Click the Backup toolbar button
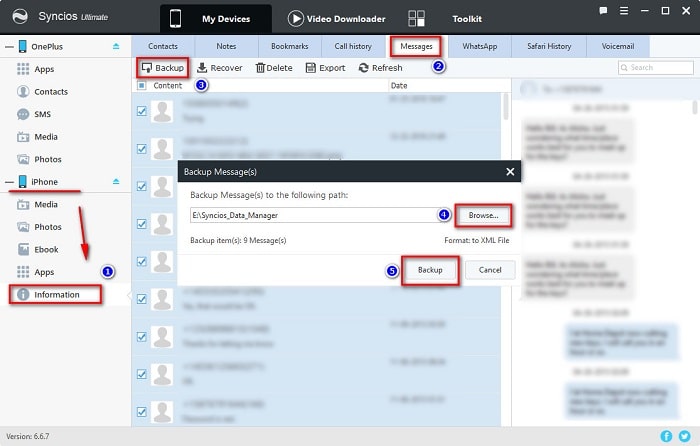Image resolution: width=700 pixels, height=446 pixels. click(x=162, y=68)
